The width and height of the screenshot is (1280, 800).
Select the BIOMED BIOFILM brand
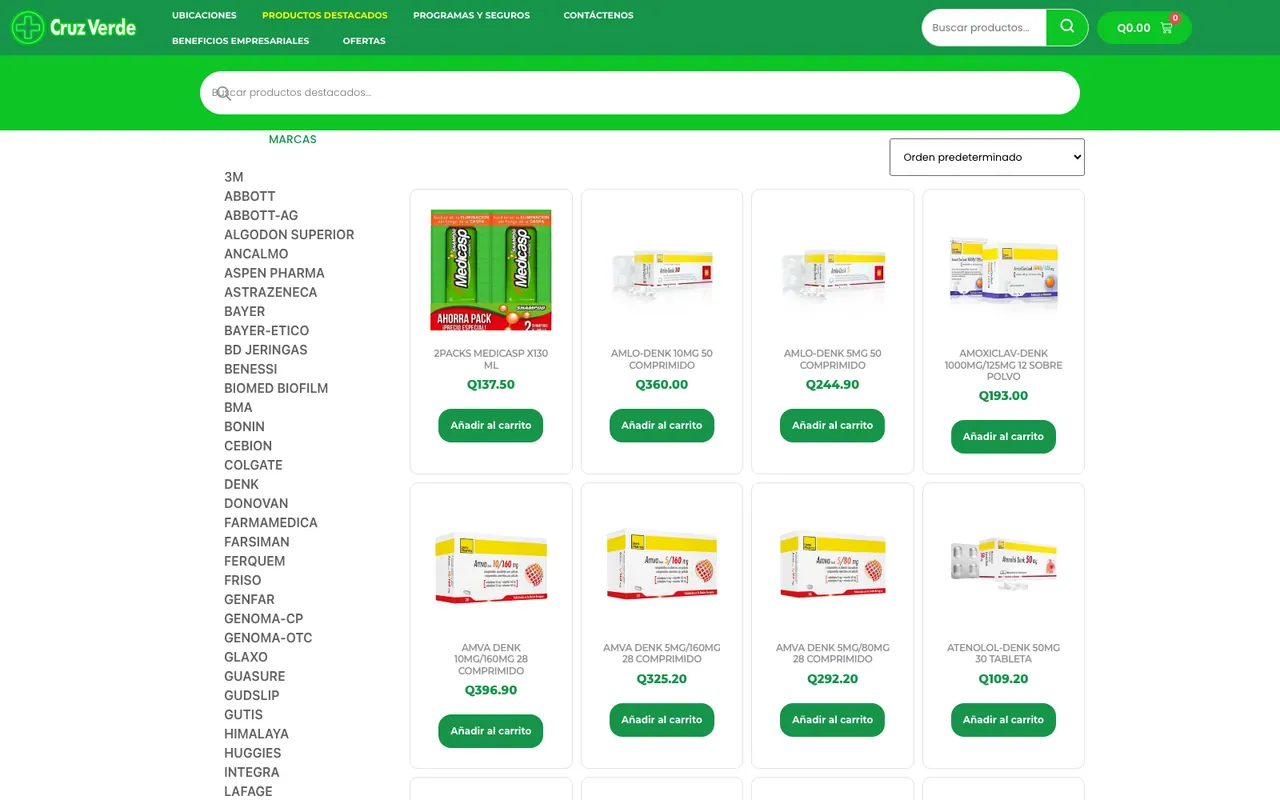tap(276, 388)
